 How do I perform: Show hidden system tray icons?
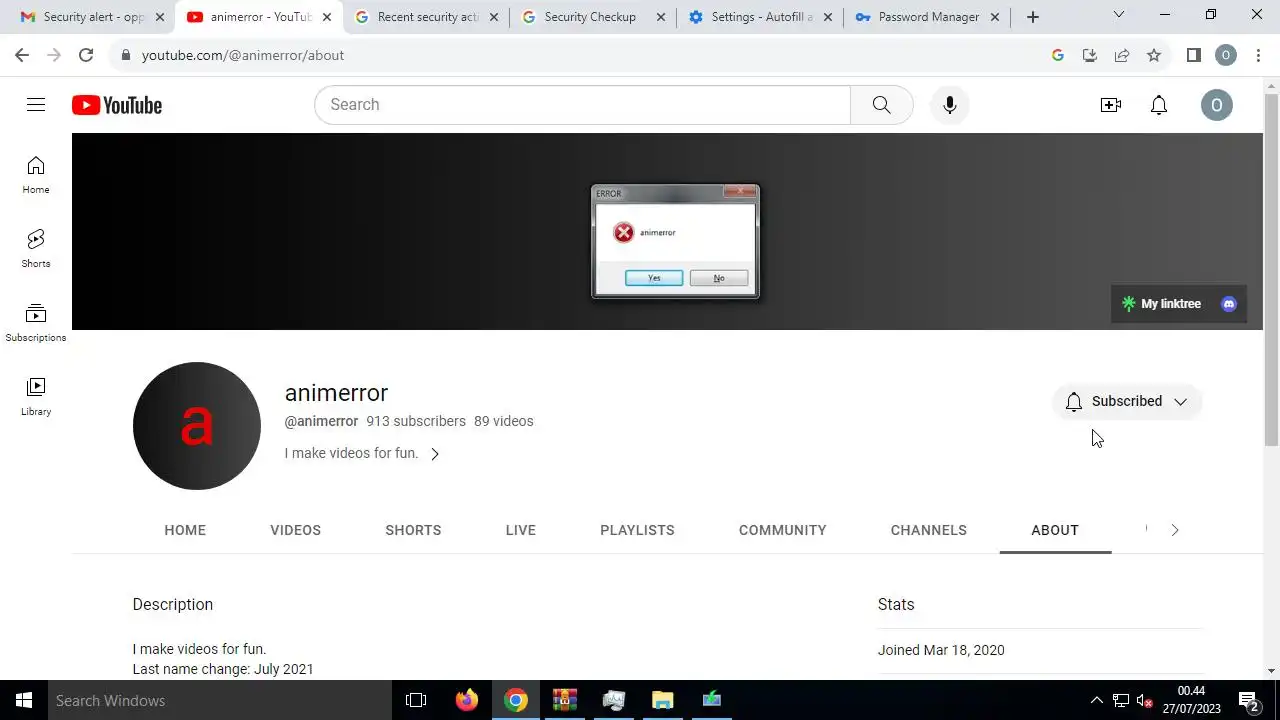(1097, 701)
